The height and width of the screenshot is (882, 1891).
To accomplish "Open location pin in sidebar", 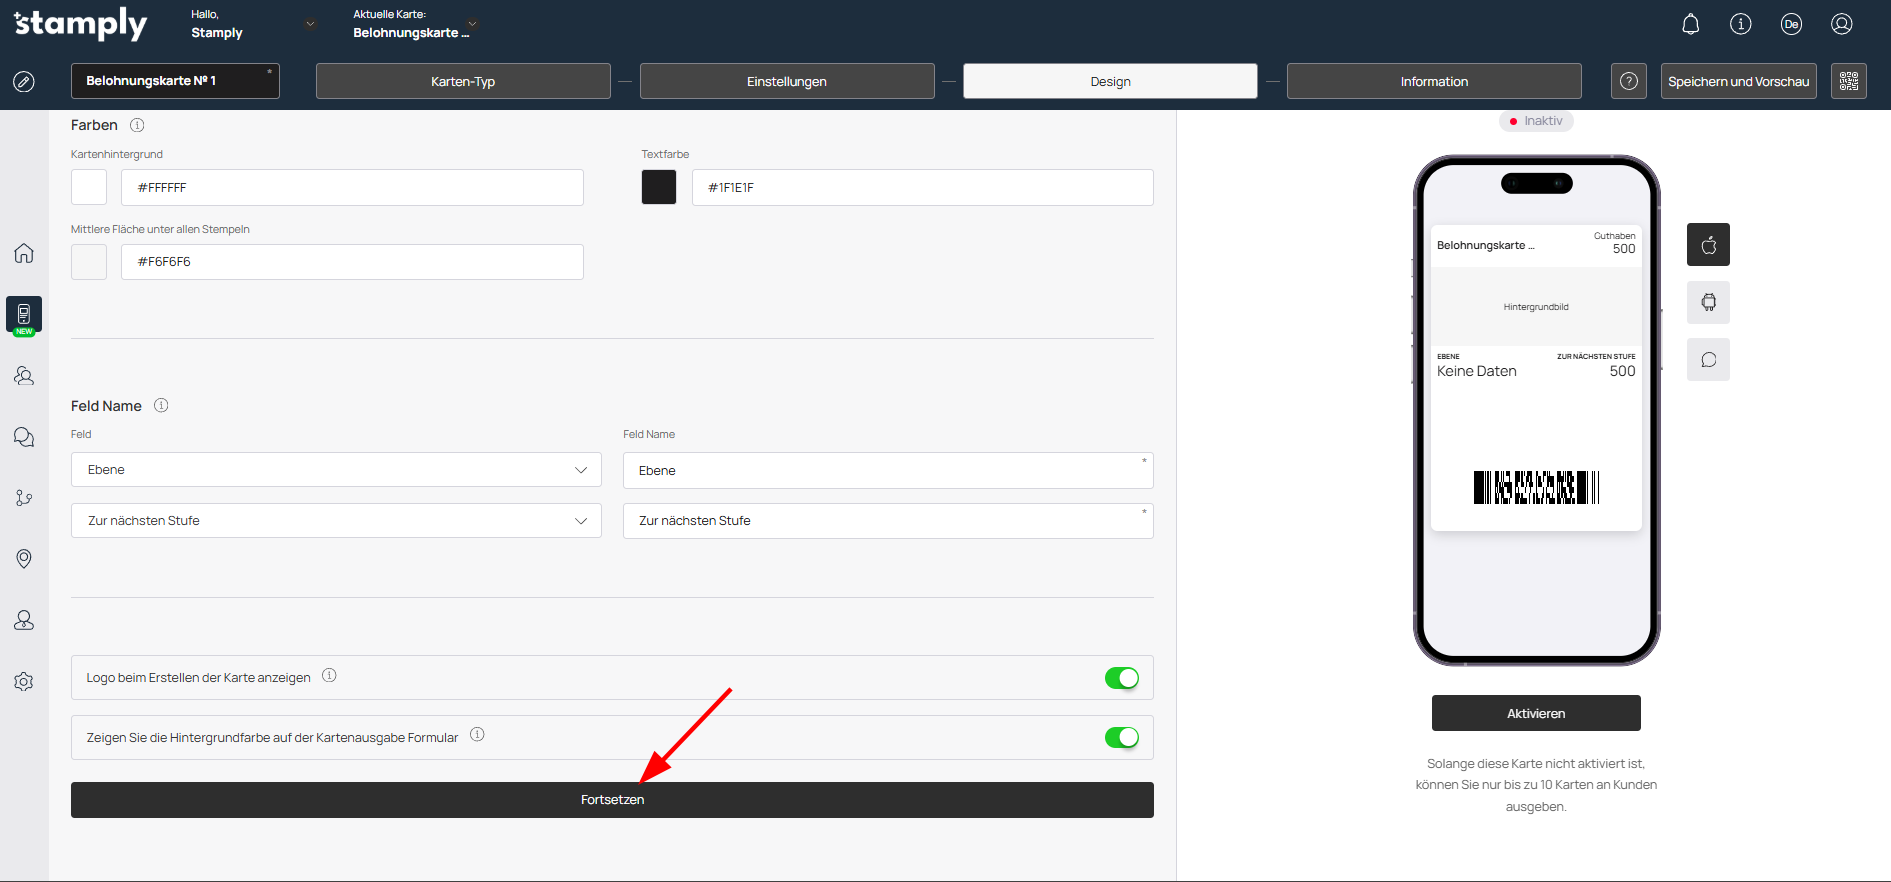I will 24,559.
